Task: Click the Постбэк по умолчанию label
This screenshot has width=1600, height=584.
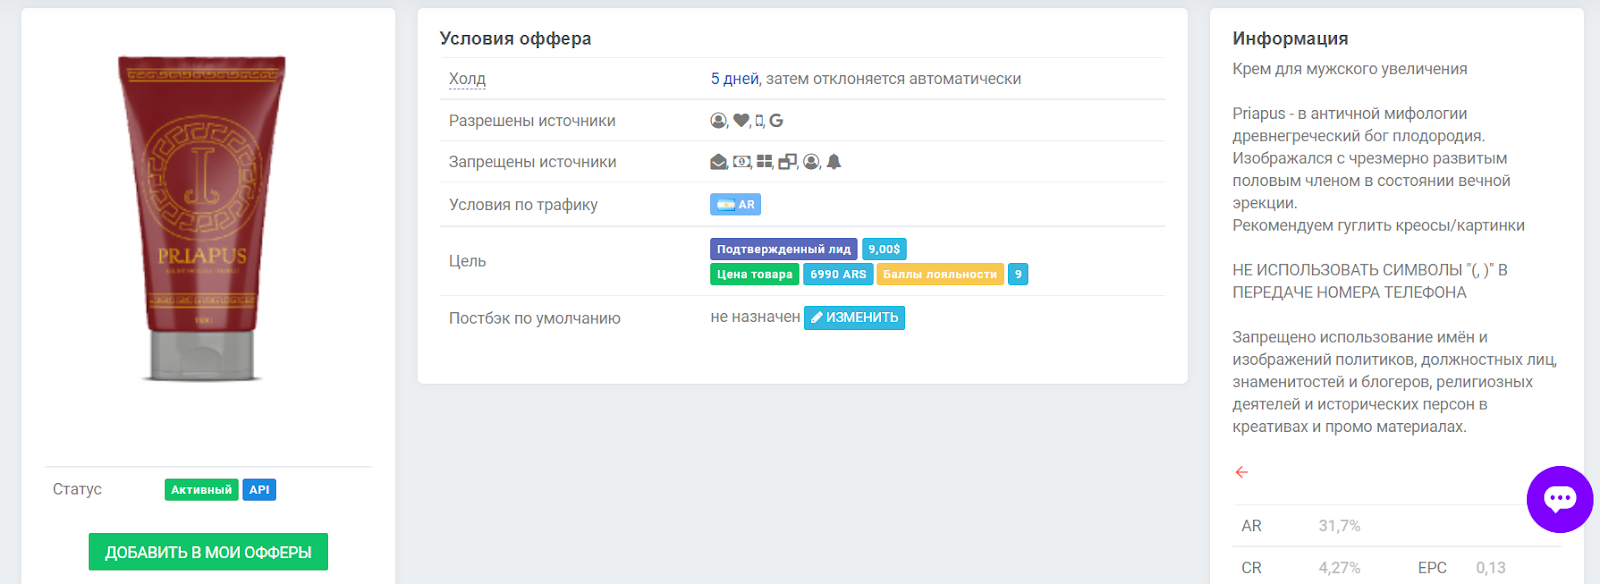Action: (x=535, y=318)
